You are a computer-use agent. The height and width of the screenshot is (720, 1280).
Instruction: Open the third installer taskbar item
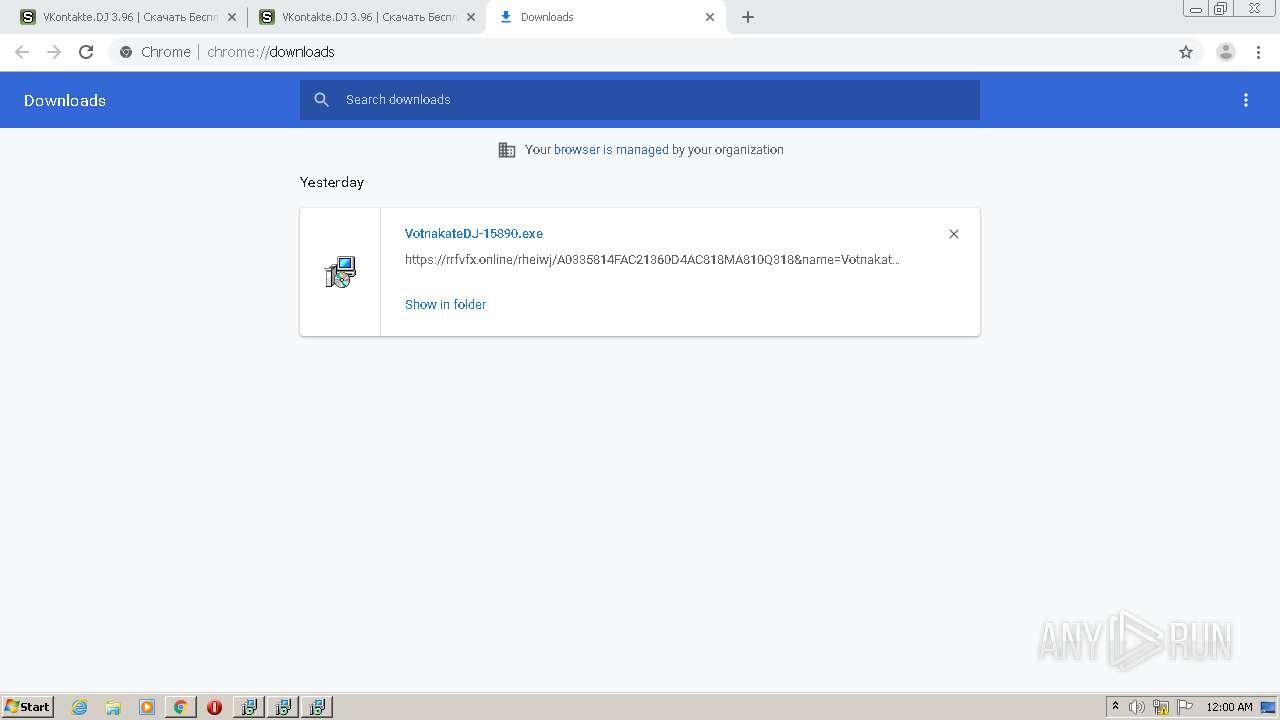click(317, 707)
